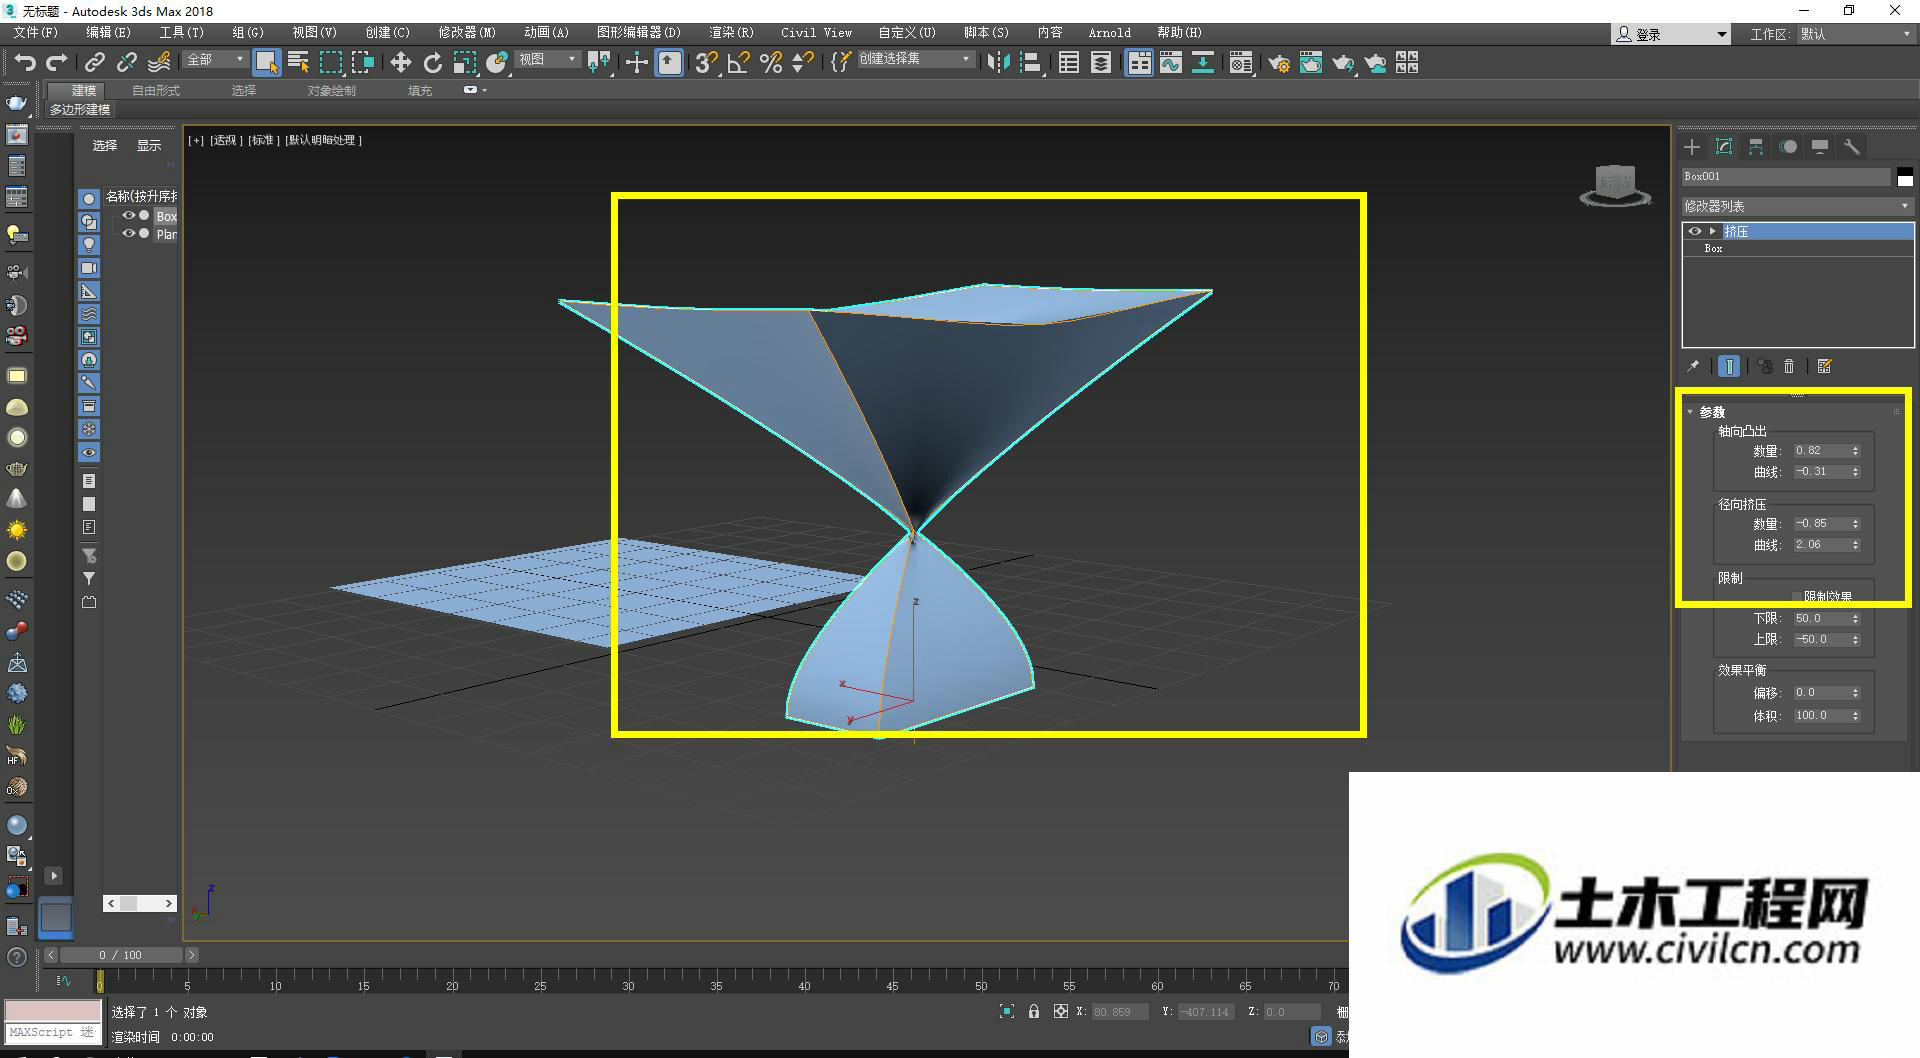Image resolution: width=1920 pixels, height=1058 pixels.
Task: Click Use Pivot Point Center icon
Action: (599, 62)
